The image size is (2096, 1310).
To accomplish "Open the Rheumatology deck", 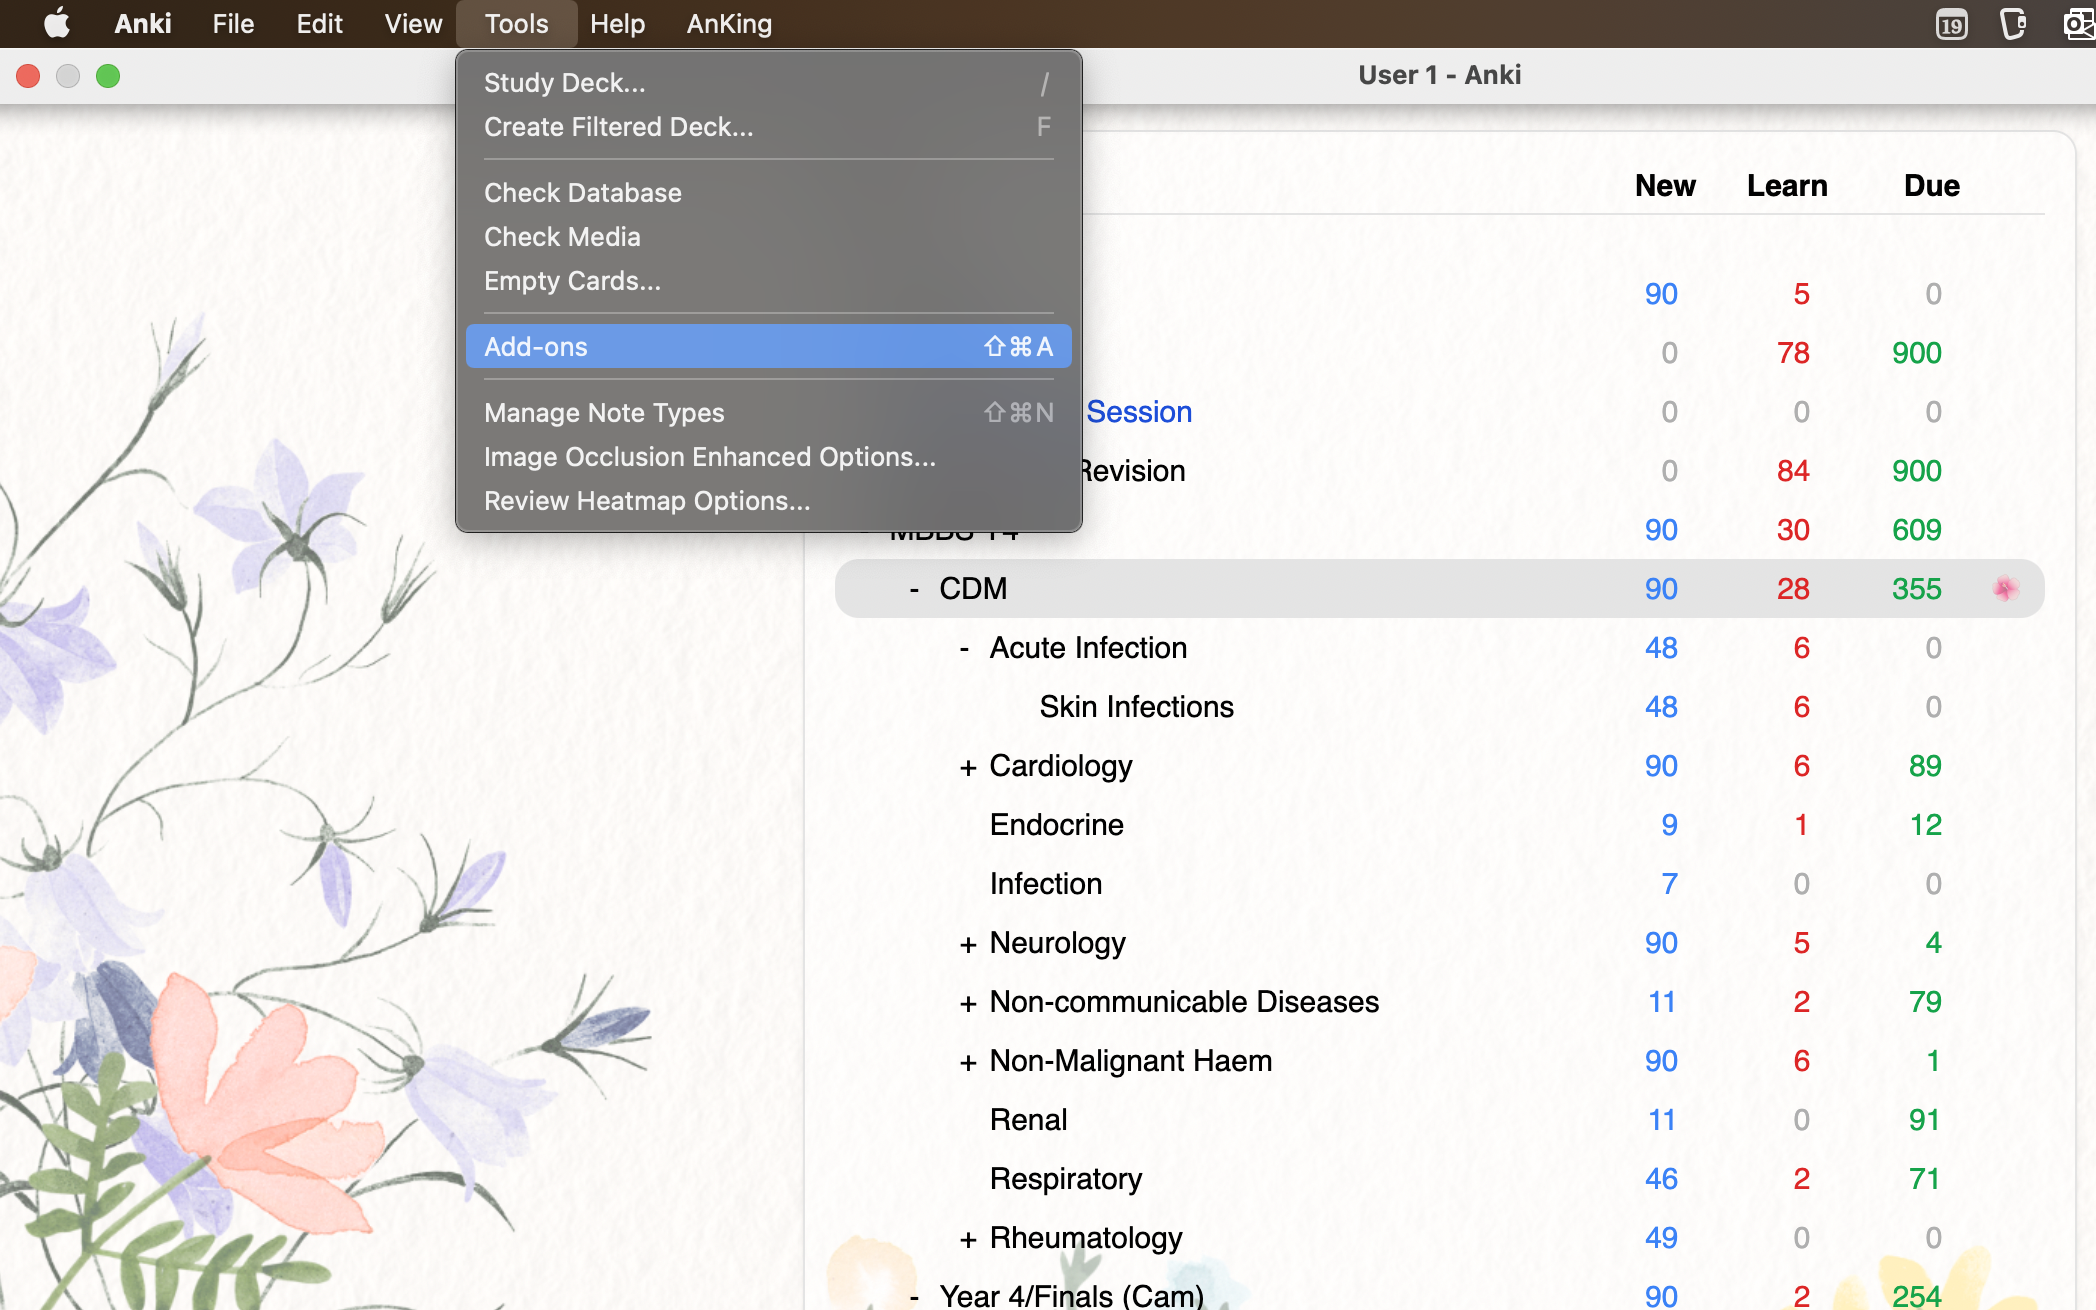I will click(1085, 1238).
